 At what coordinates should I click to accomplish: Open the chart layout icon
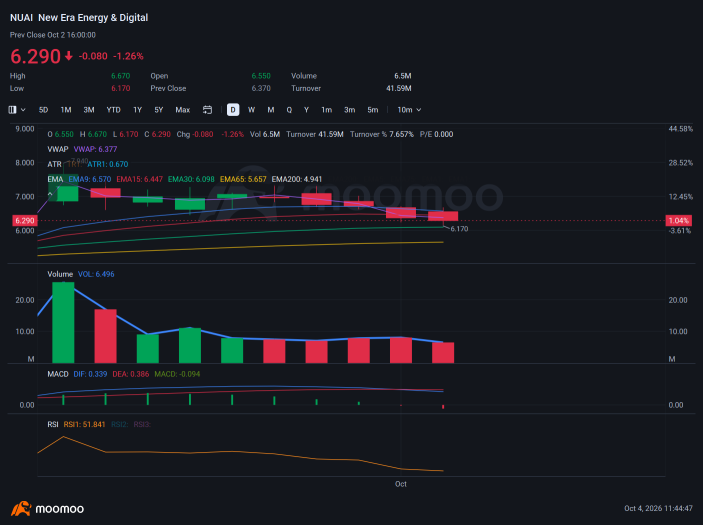point(13,110)
